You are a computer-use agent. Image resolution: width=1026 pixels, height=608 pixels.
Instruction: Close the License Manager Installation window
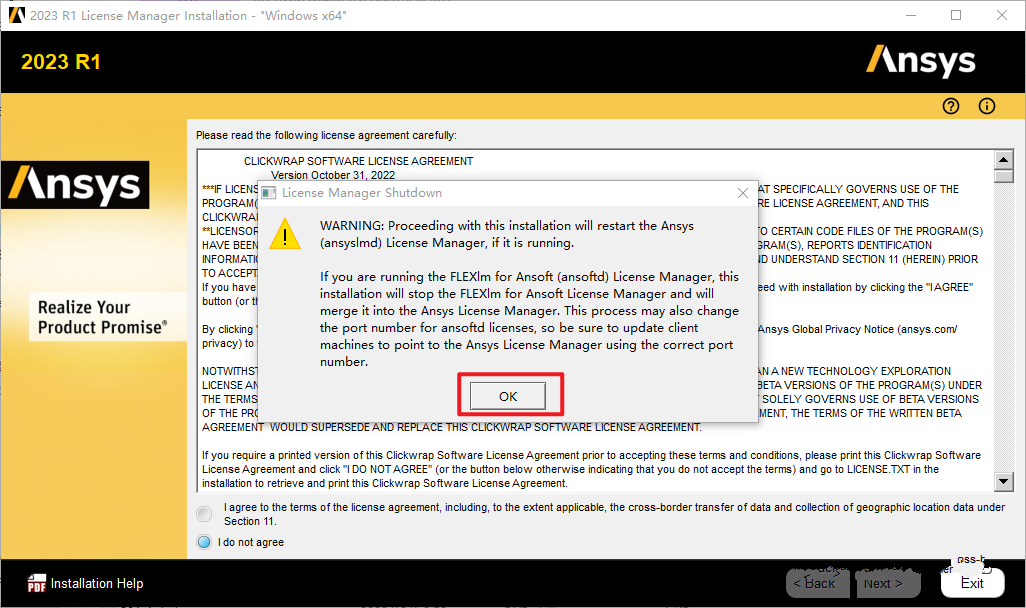pos(1002,15)
